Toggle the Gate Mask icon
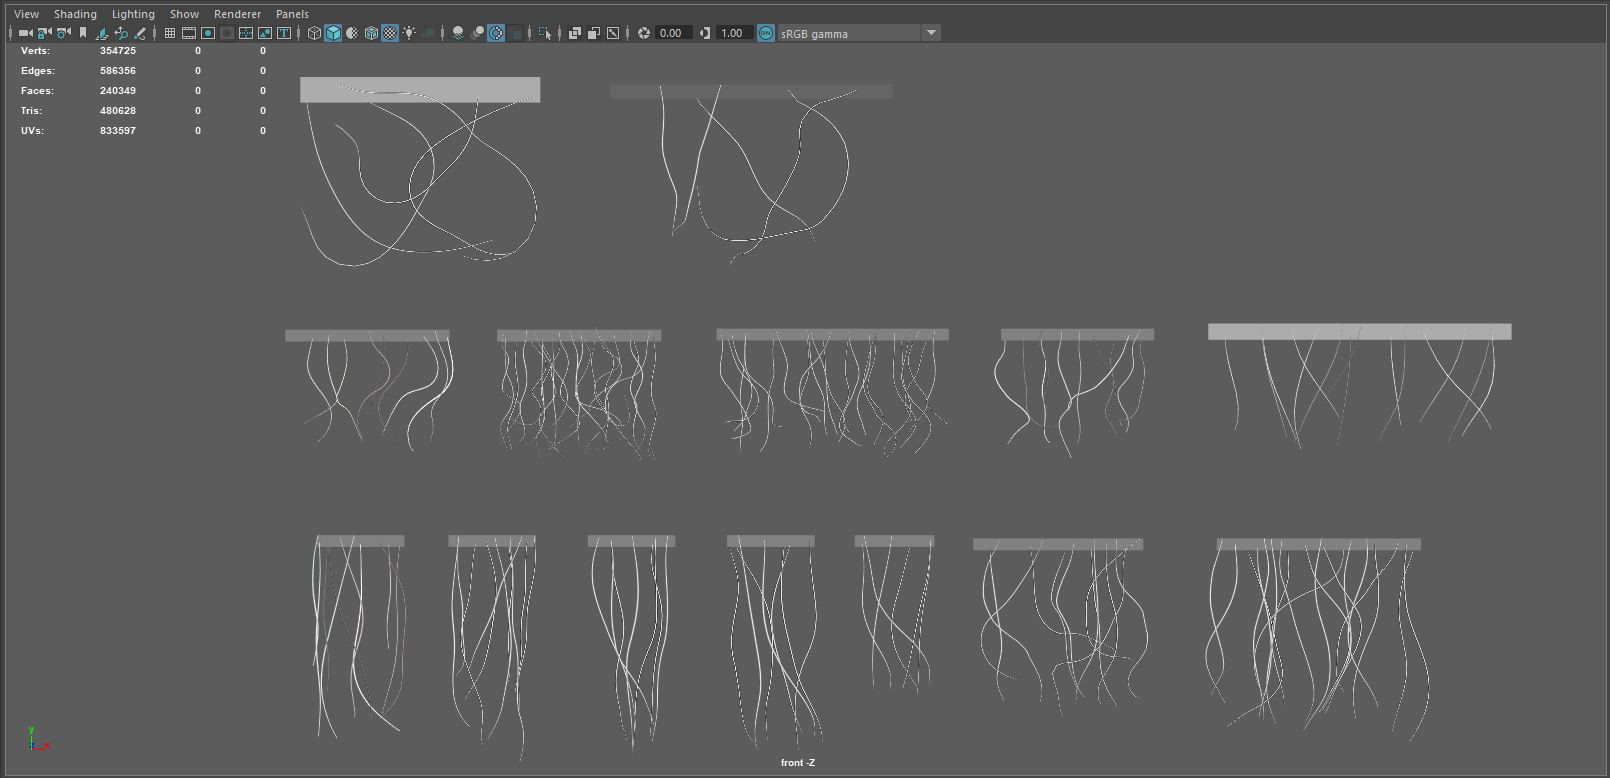The image size is (1610, 778). pos(227,33)
